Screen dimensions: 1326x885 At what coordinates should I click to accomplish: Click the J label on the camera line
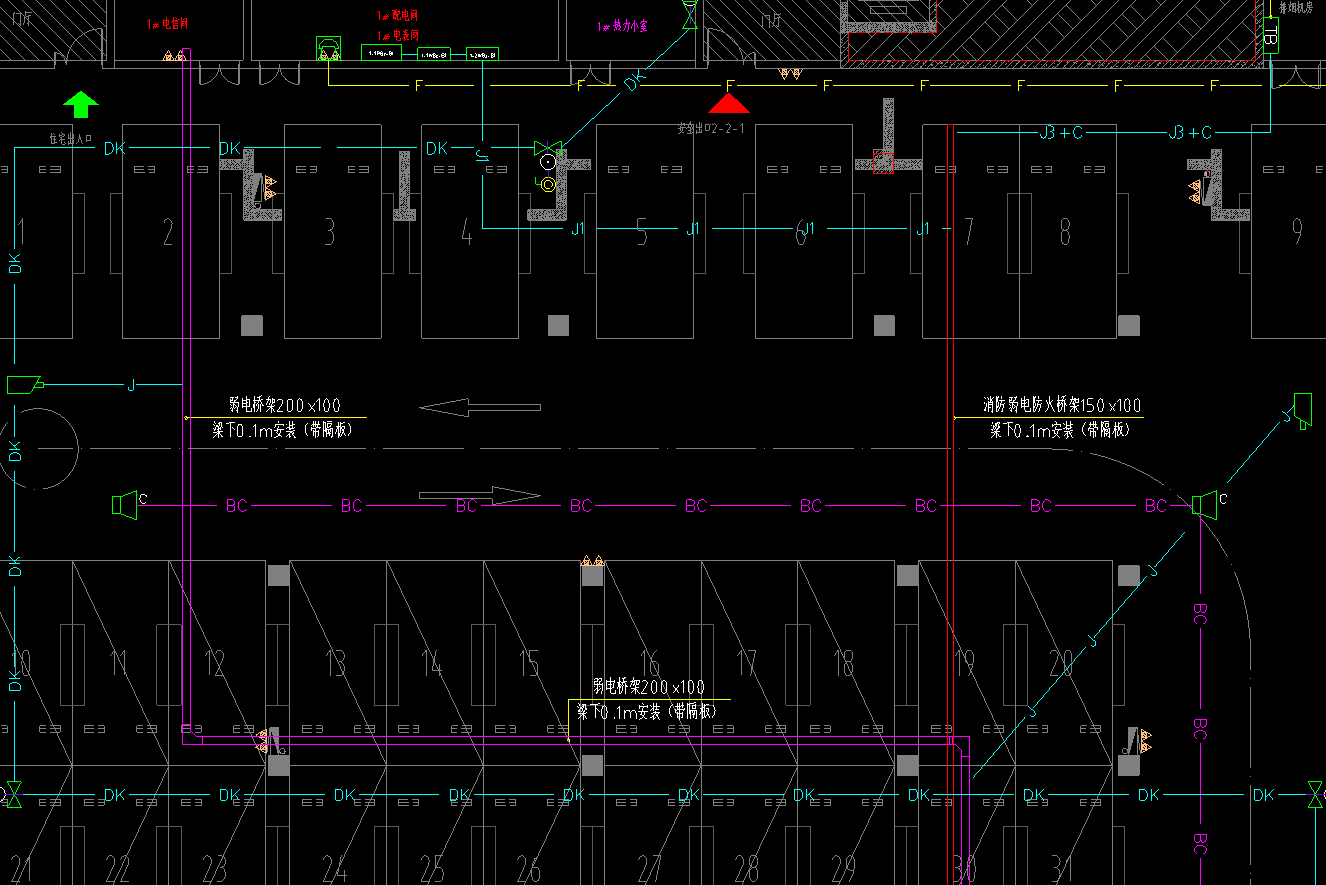[130, 384]
